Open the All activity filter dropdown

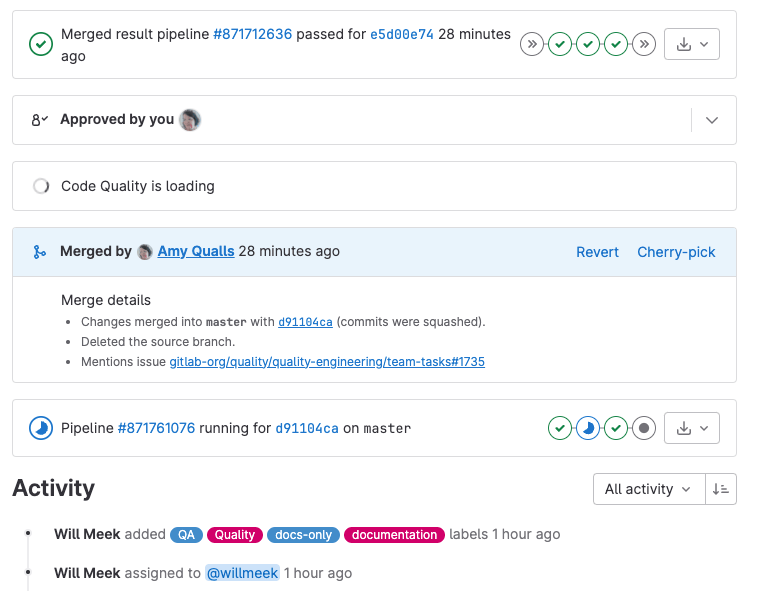click(x=648, y=489)
